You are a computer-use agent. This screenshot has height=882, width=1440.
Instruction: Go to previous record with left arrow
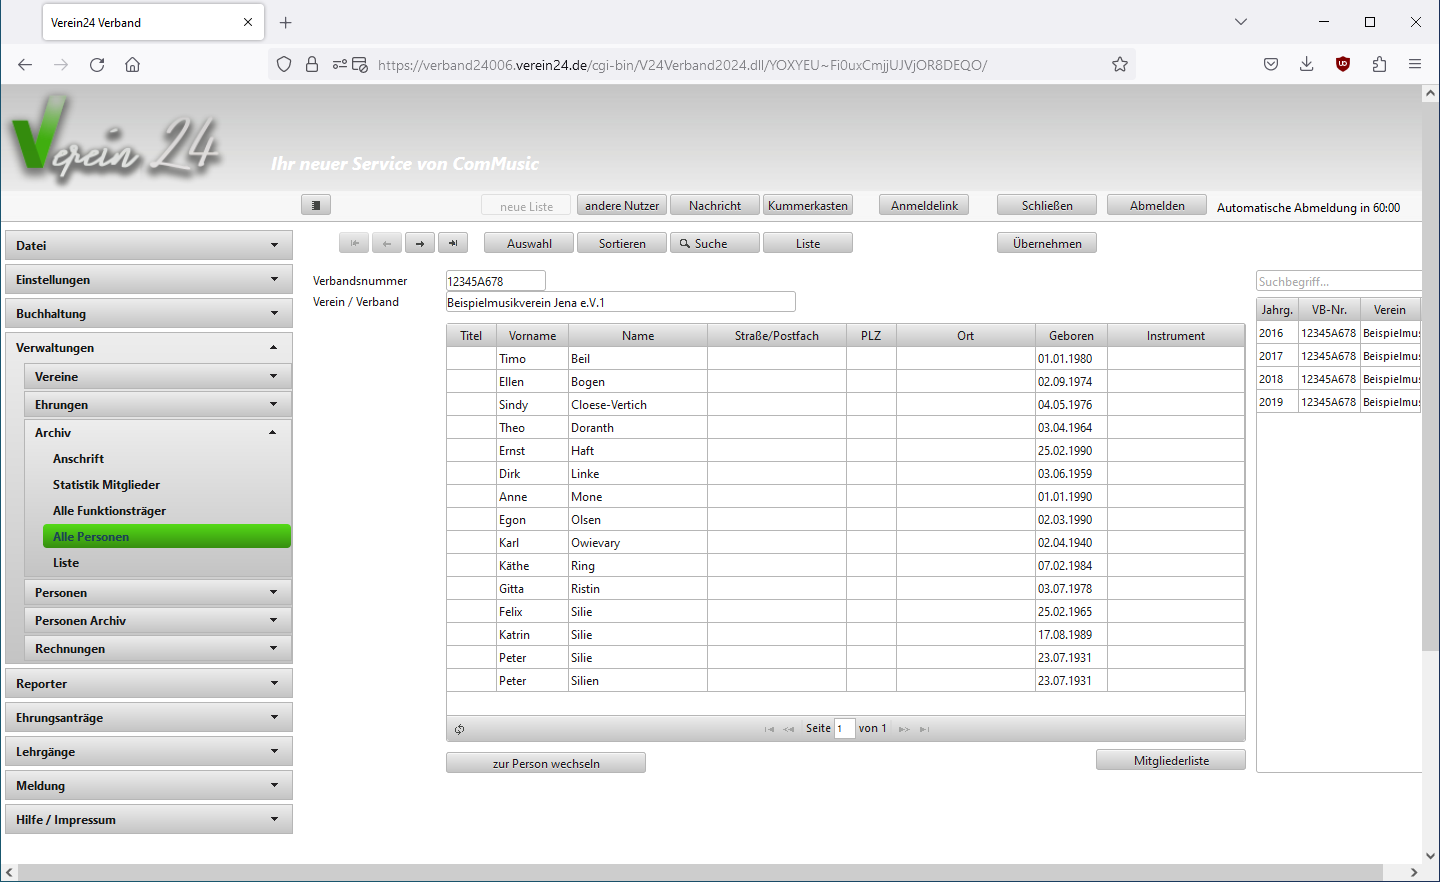pos(387,243)
